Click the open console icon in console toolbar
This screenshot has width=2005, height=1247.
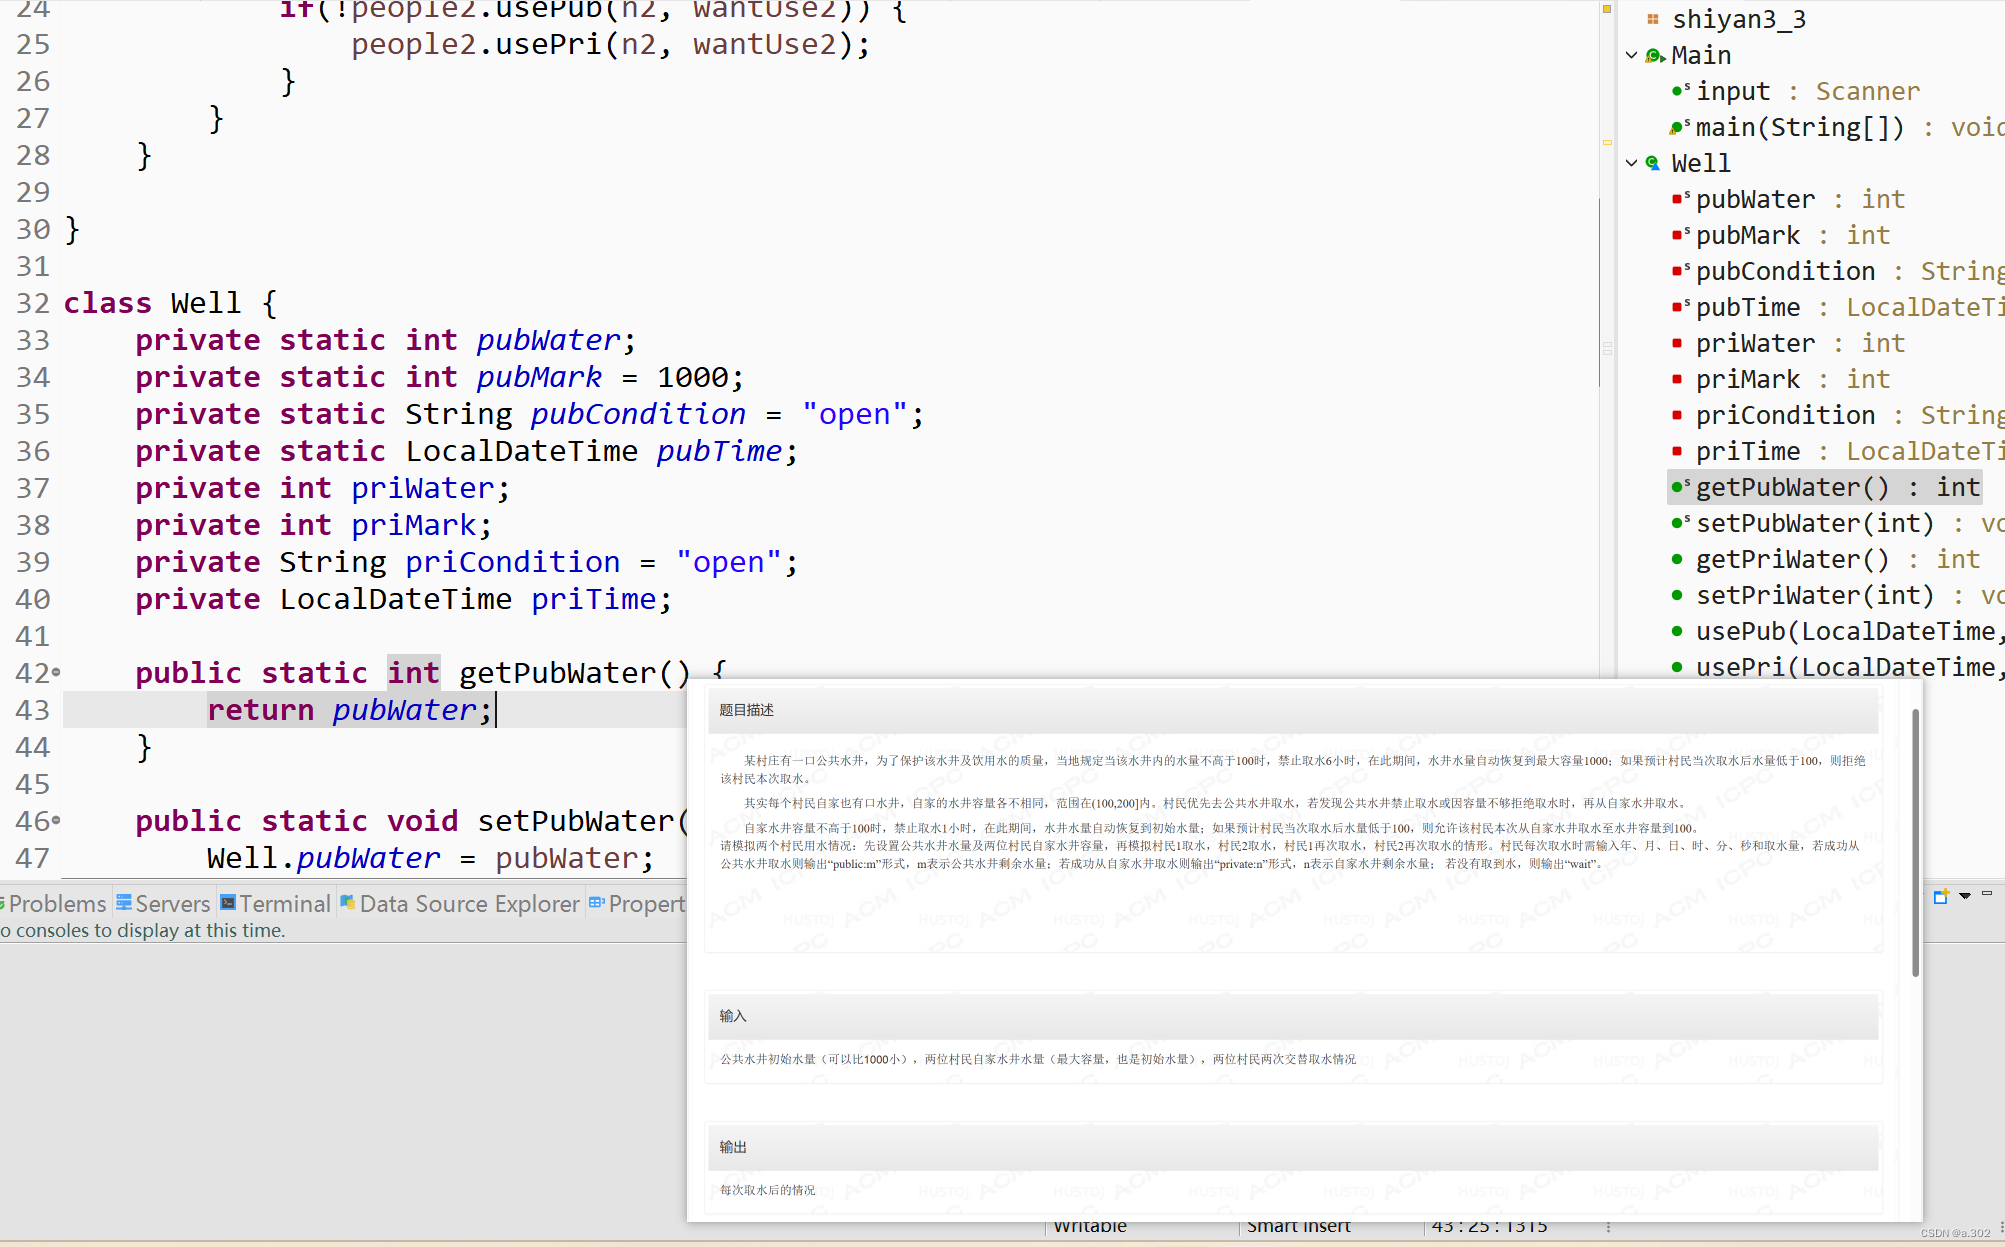point(1941,896)
